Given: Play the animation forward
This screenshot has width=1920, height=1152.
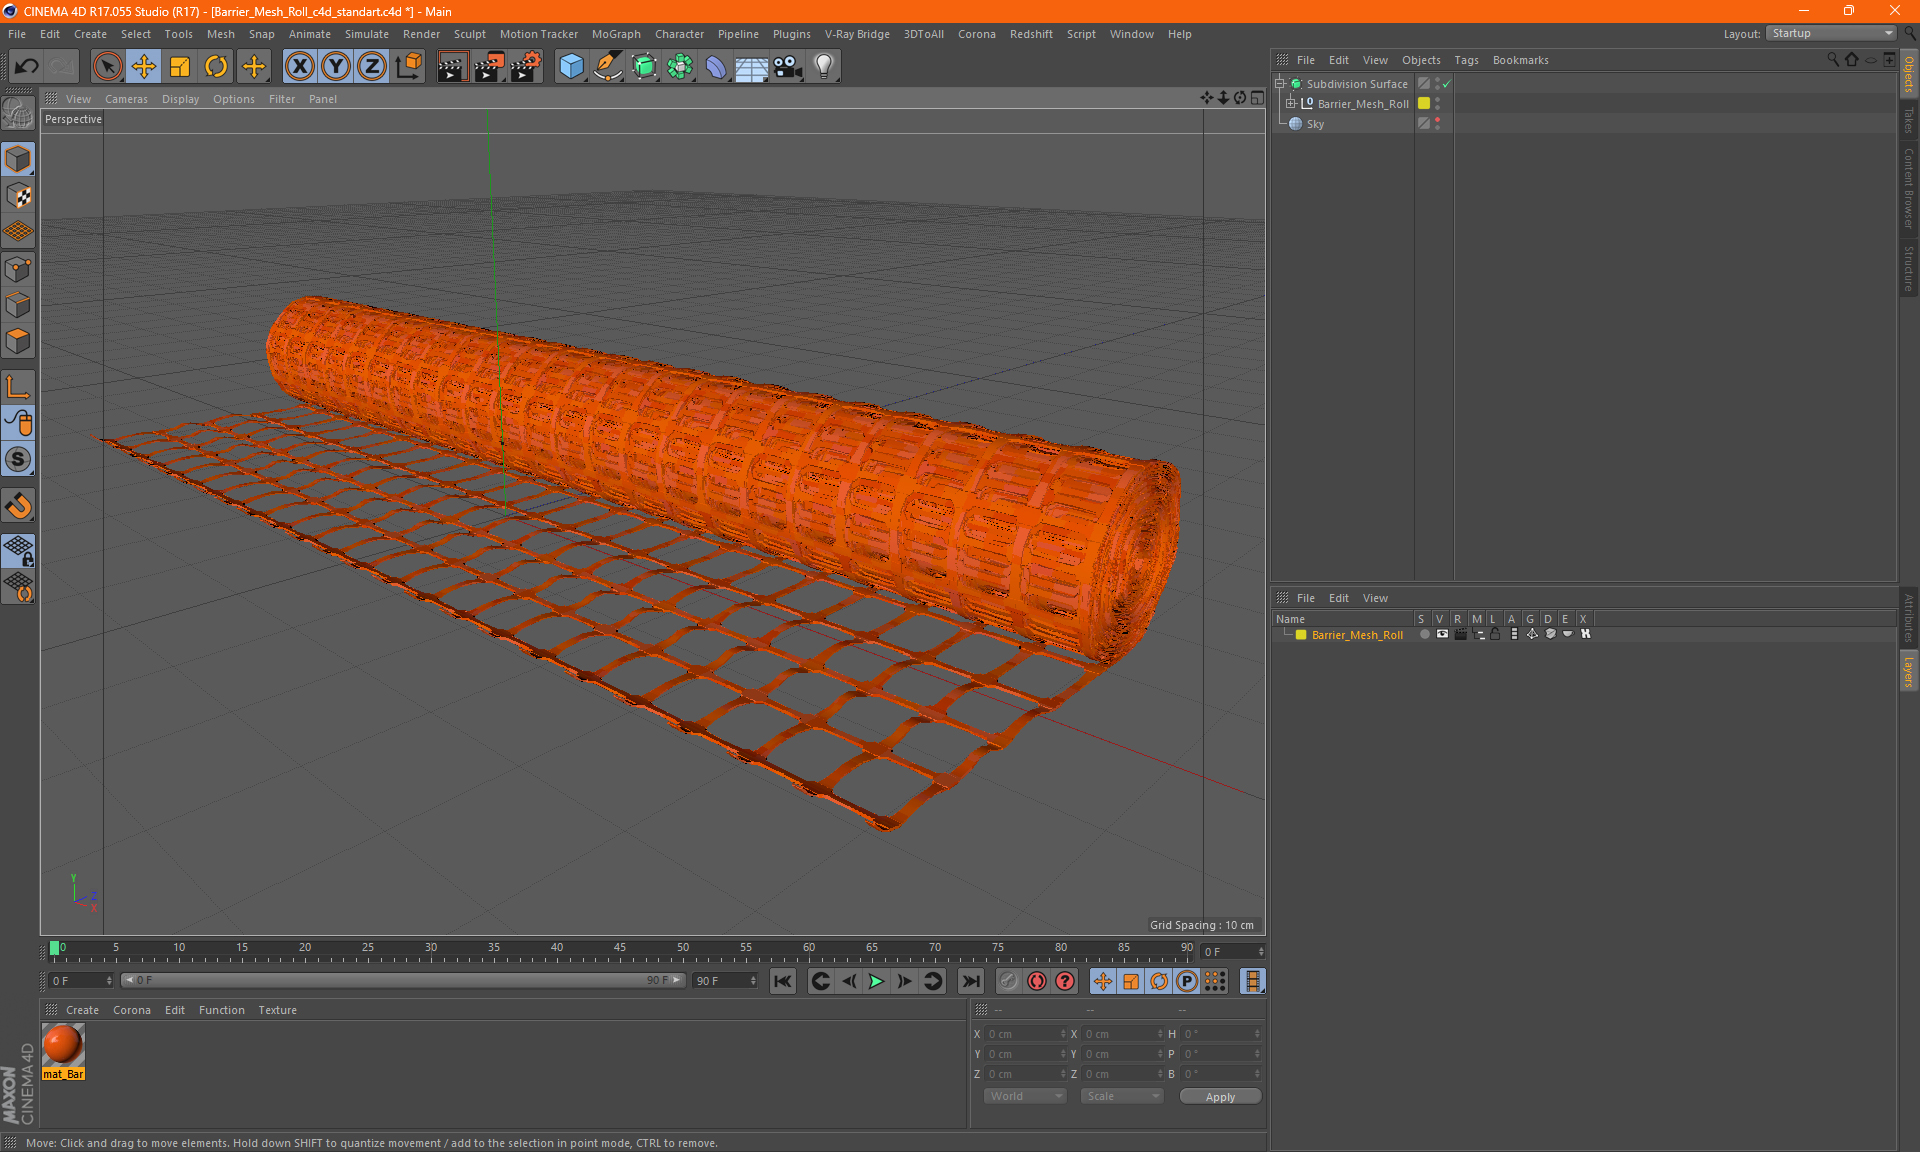Looking at the screenshot, I should pyautogui.click(x=876, y=981).
